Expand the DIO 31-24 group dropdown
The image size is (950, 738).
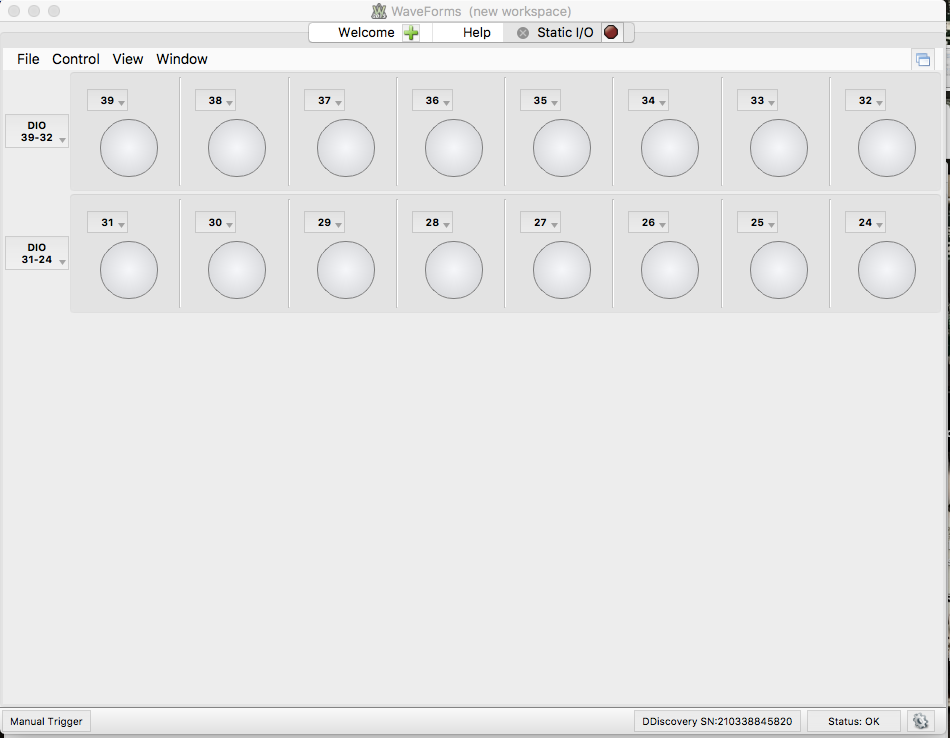pyautogui.click(x=37, y=253)
